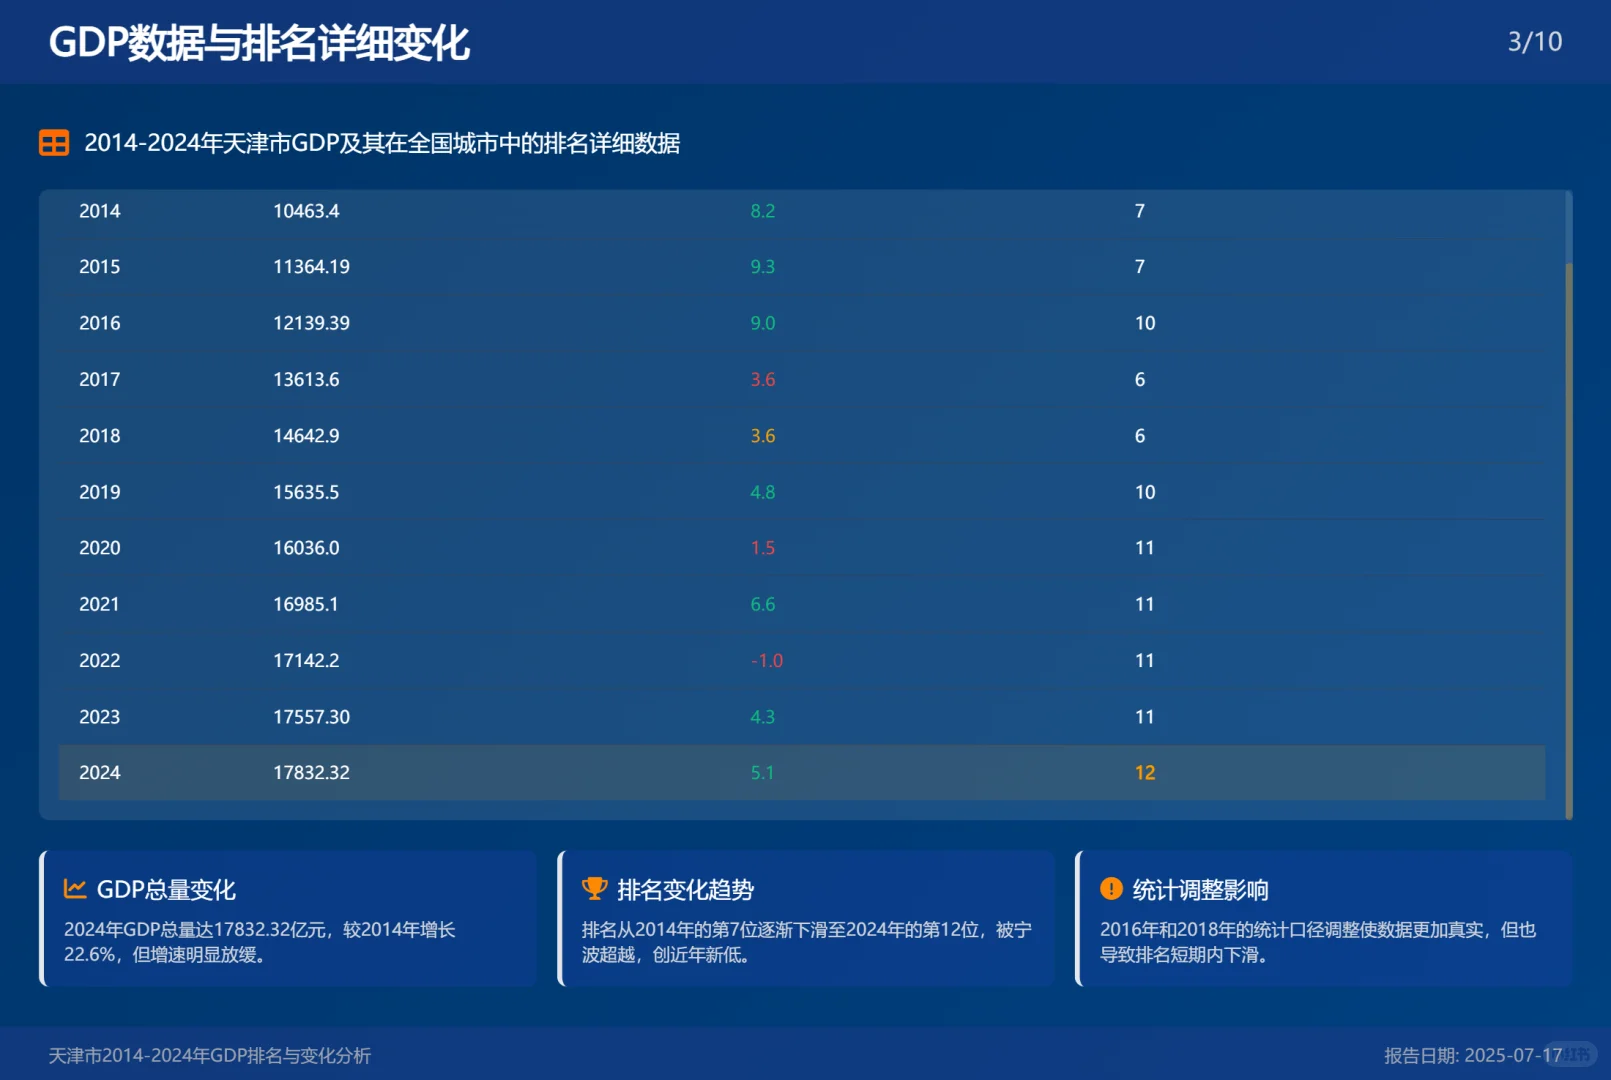Select the 17832.32 GDP value for 2024
This screenshot has width=1611, height=1080.
[311, 772]
